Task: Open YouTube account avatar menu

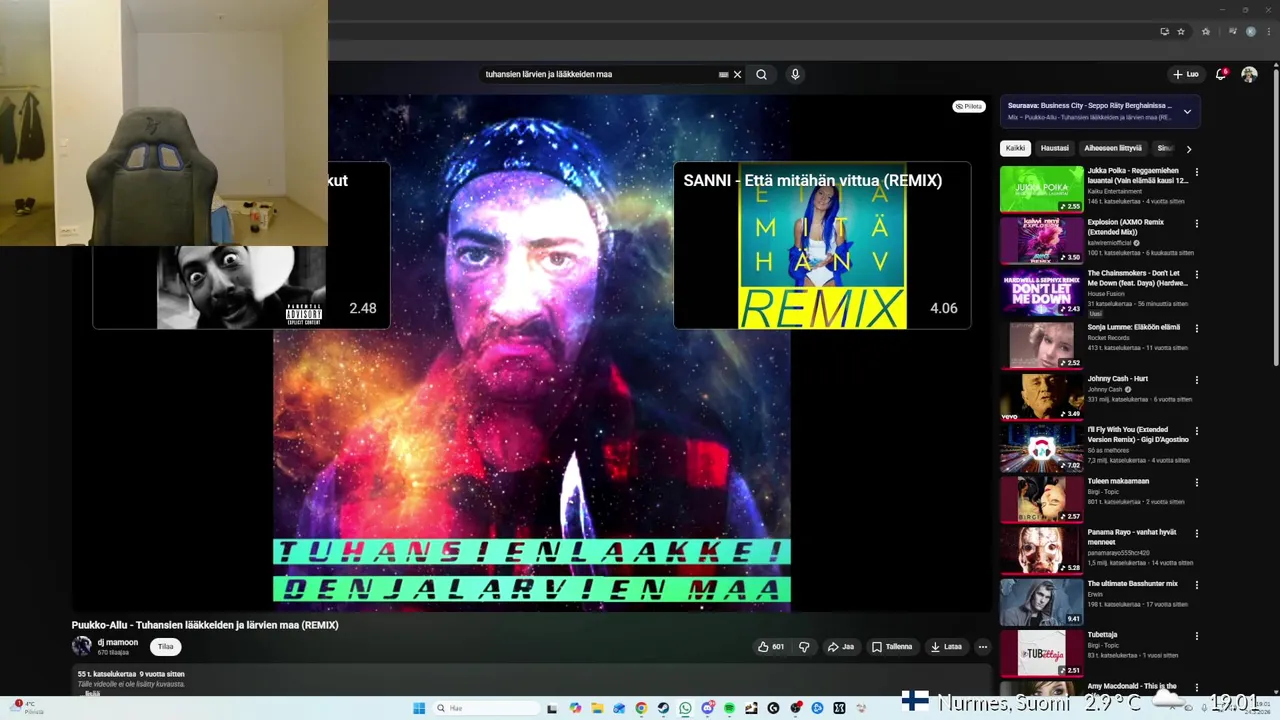Action: (1249, 74)
